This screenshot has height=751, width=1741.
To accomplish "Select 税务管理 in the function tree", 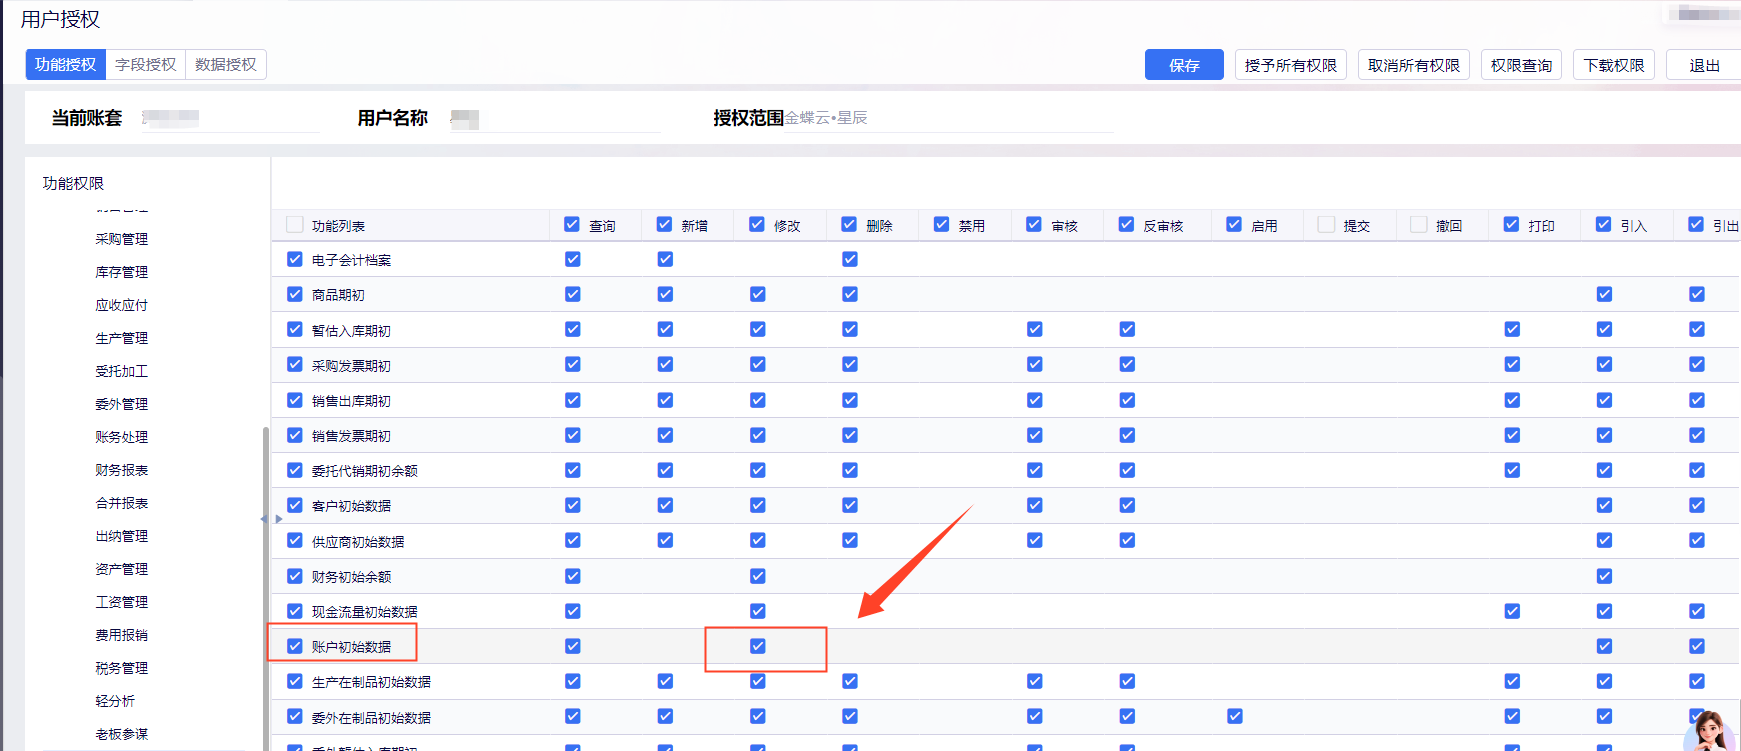I will click(122, 668).
